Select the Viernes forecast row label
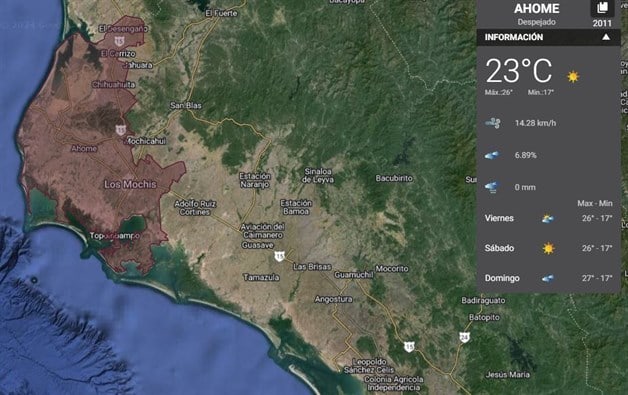The height and width of the screenshot is (395, 628). pyautogui.click(x=499, y=218)
